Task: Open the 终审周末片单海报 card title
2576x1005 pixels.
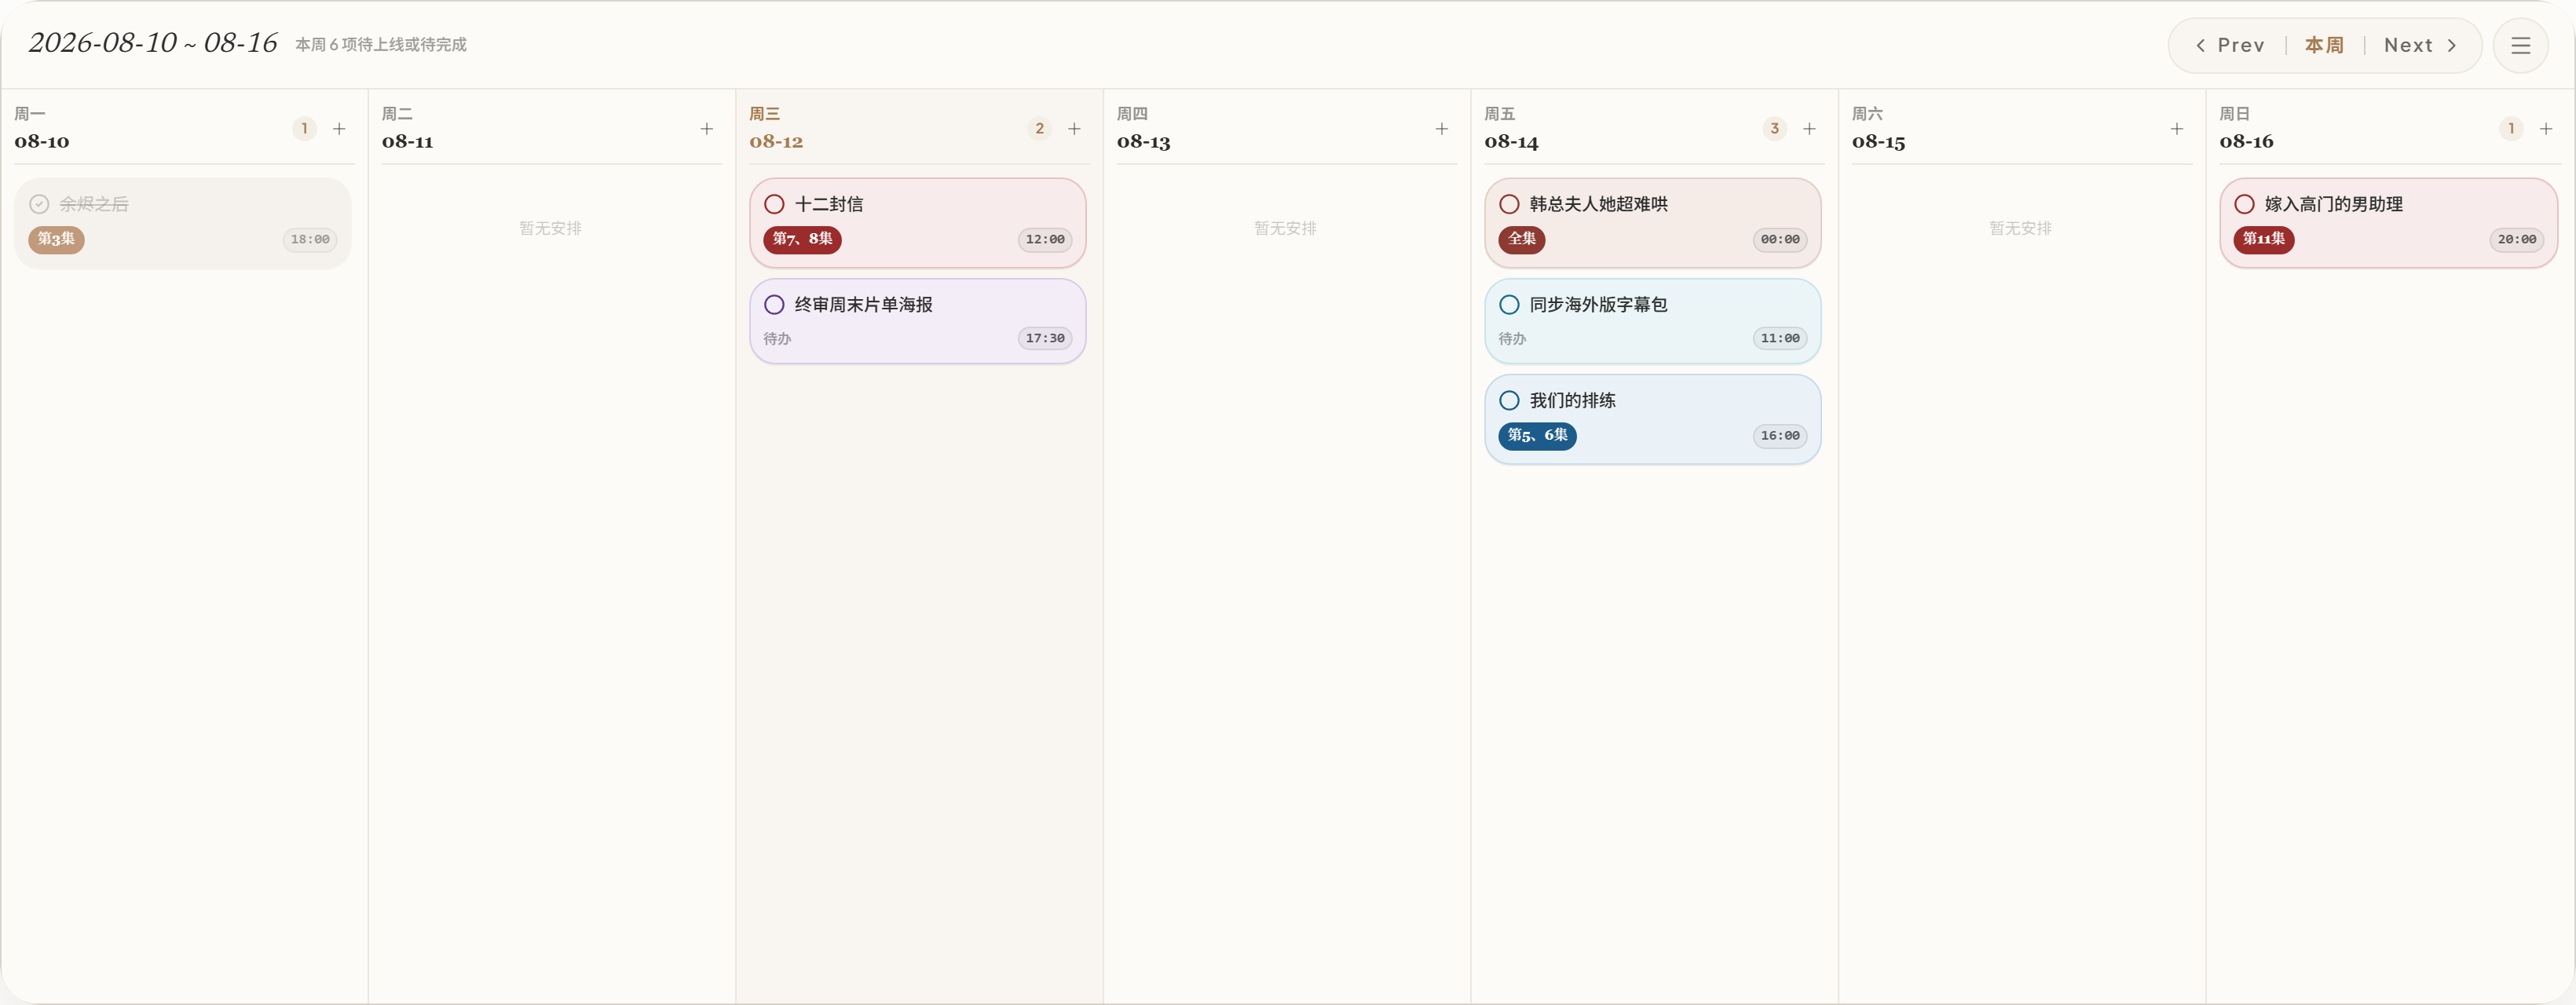Action: [863, 305]
